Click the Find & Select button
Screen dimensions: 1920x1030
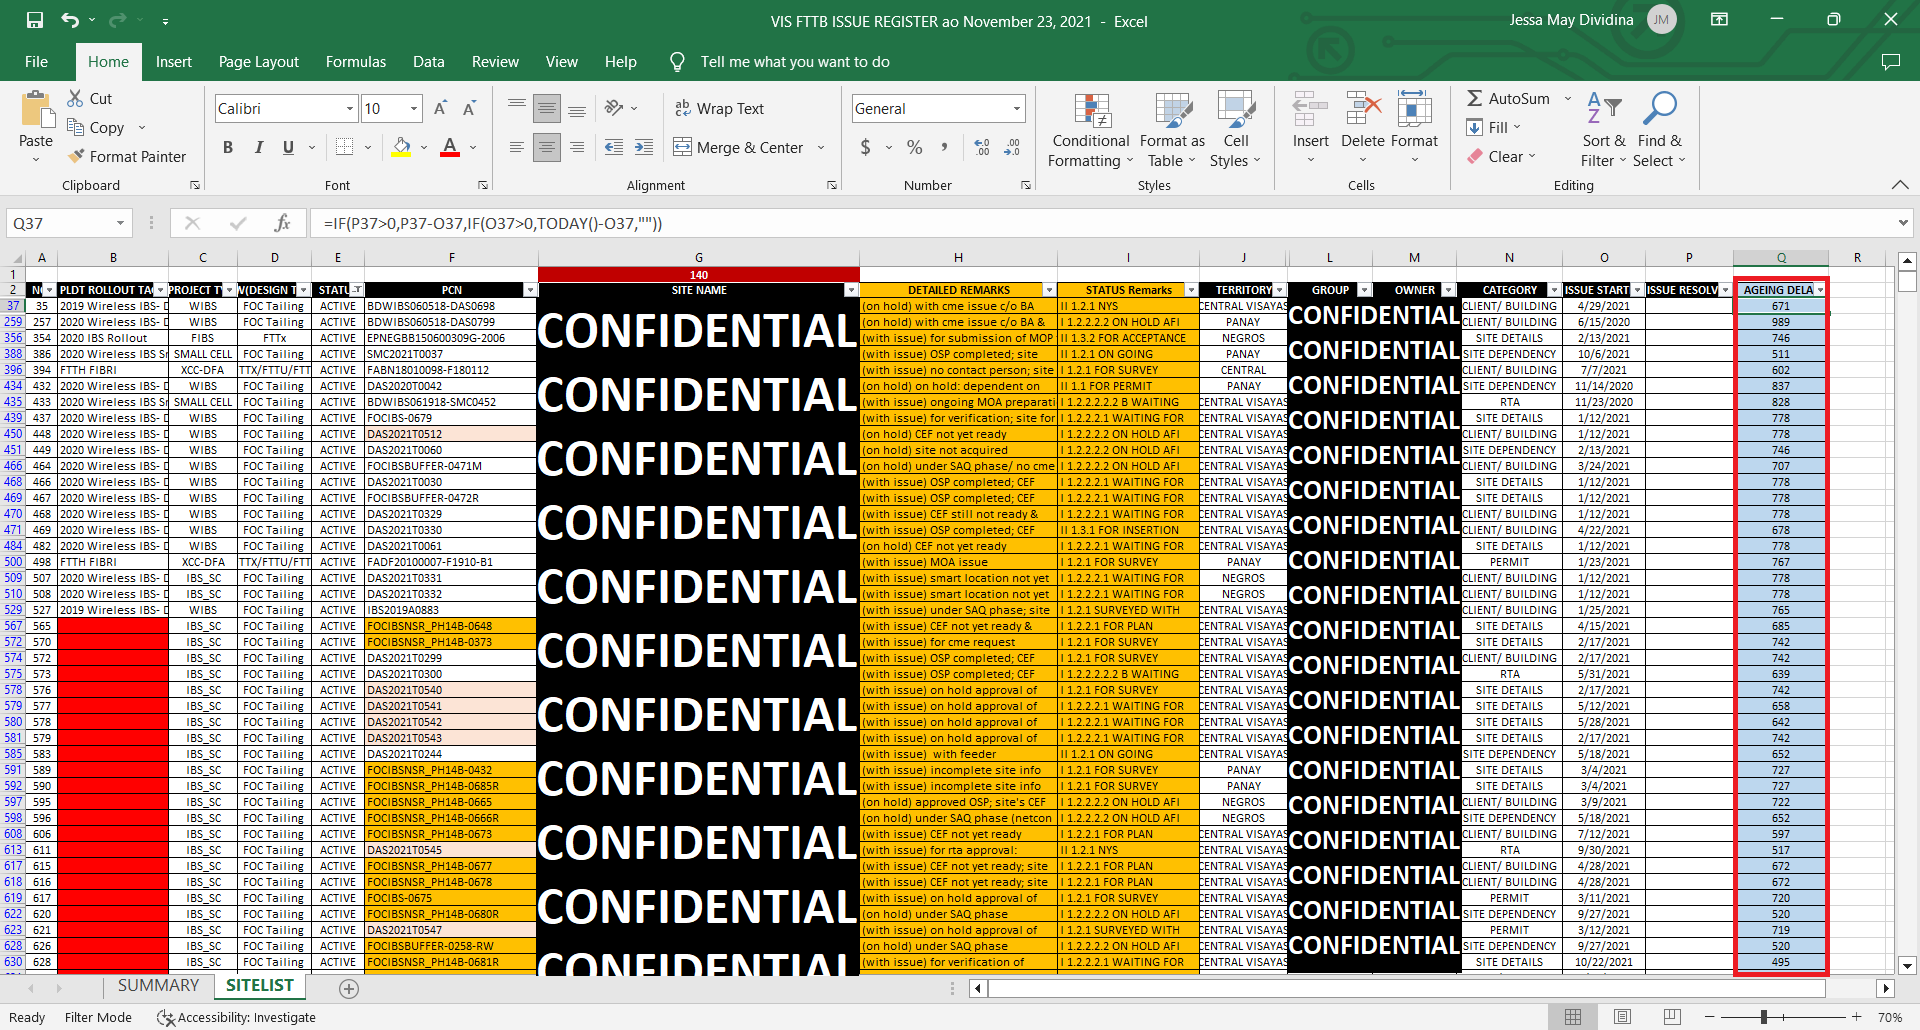(1660, 130)
